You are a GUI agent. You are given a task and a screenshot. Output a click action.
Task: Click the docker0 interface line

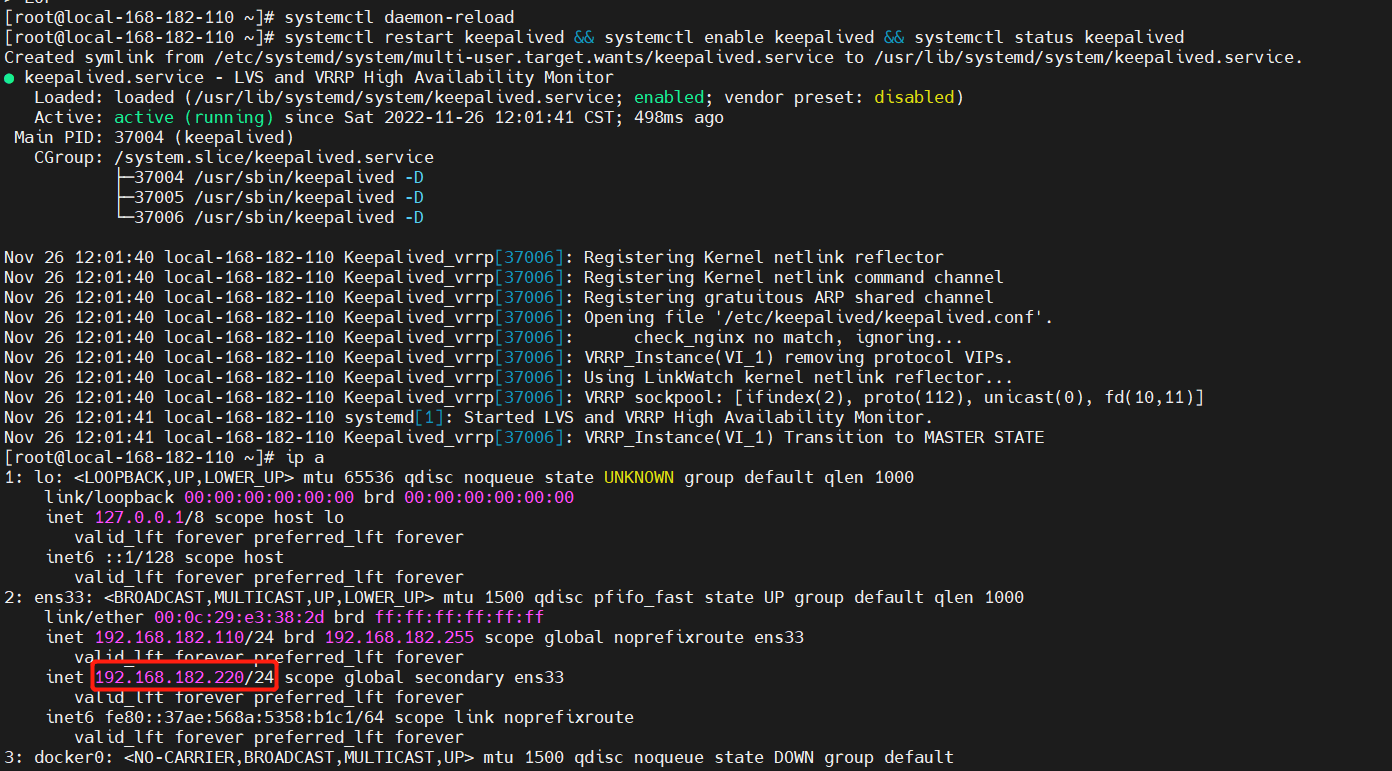[x=479, y=758]
